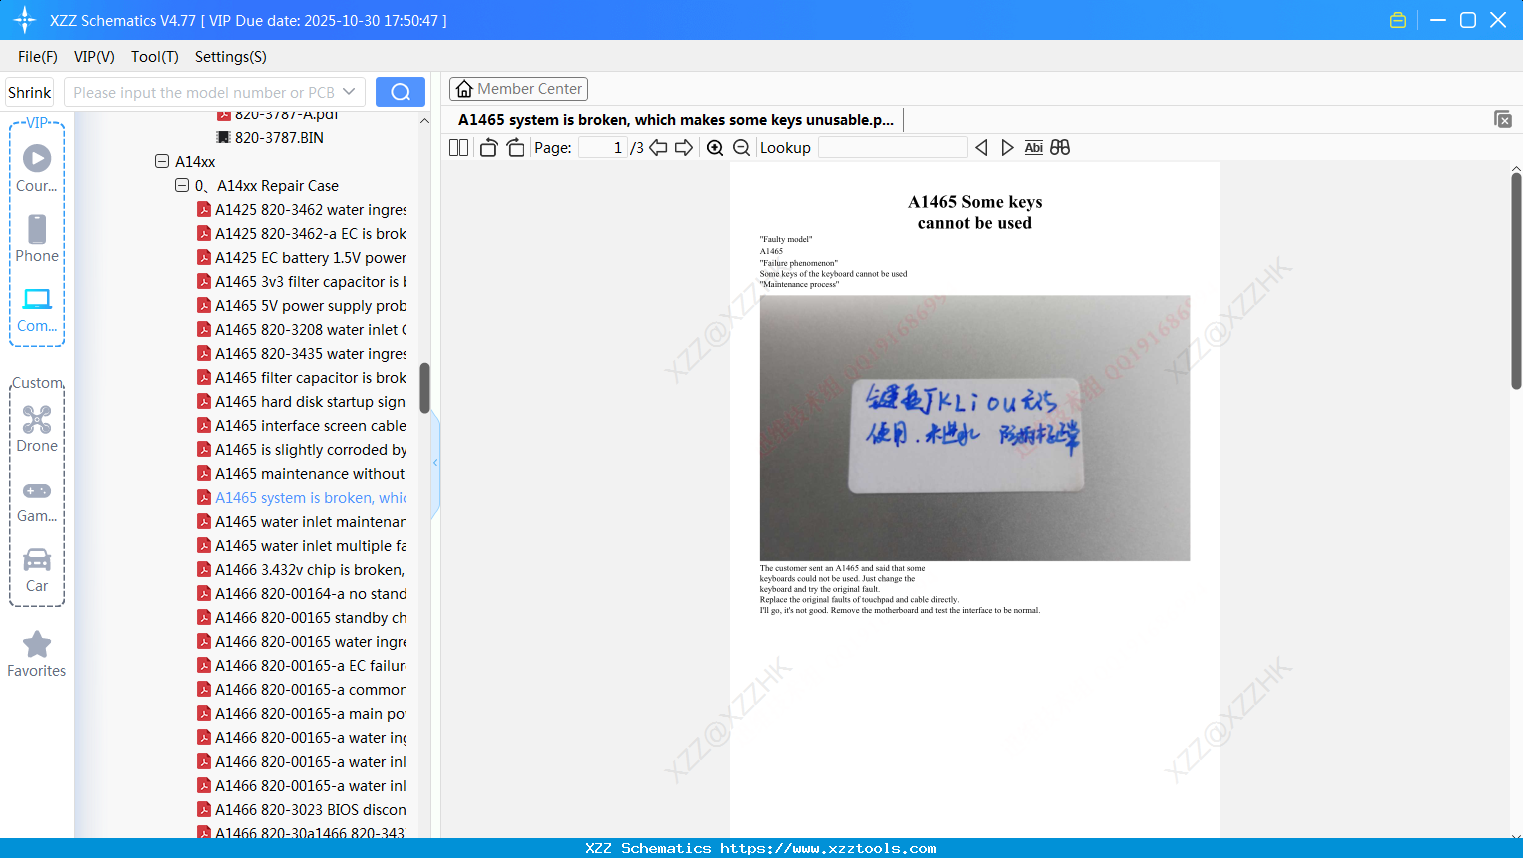
Task: Select the Computer category icon
Action: (37, 309)
